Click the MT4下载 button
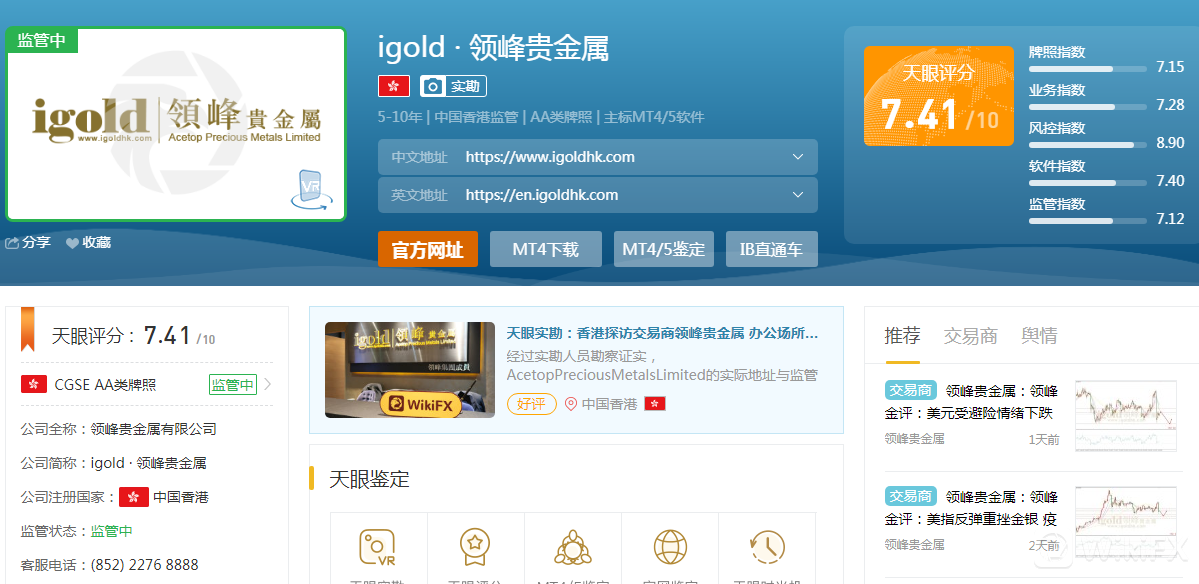Screen dimensions: 1199x584 point(546,249)
